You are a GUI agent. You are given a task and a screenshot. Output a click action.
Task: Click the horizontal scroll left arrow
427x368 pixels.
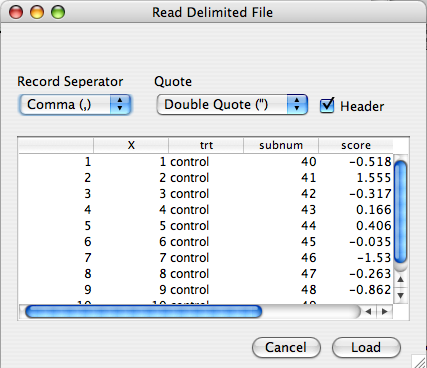click(x=368, y=312)
